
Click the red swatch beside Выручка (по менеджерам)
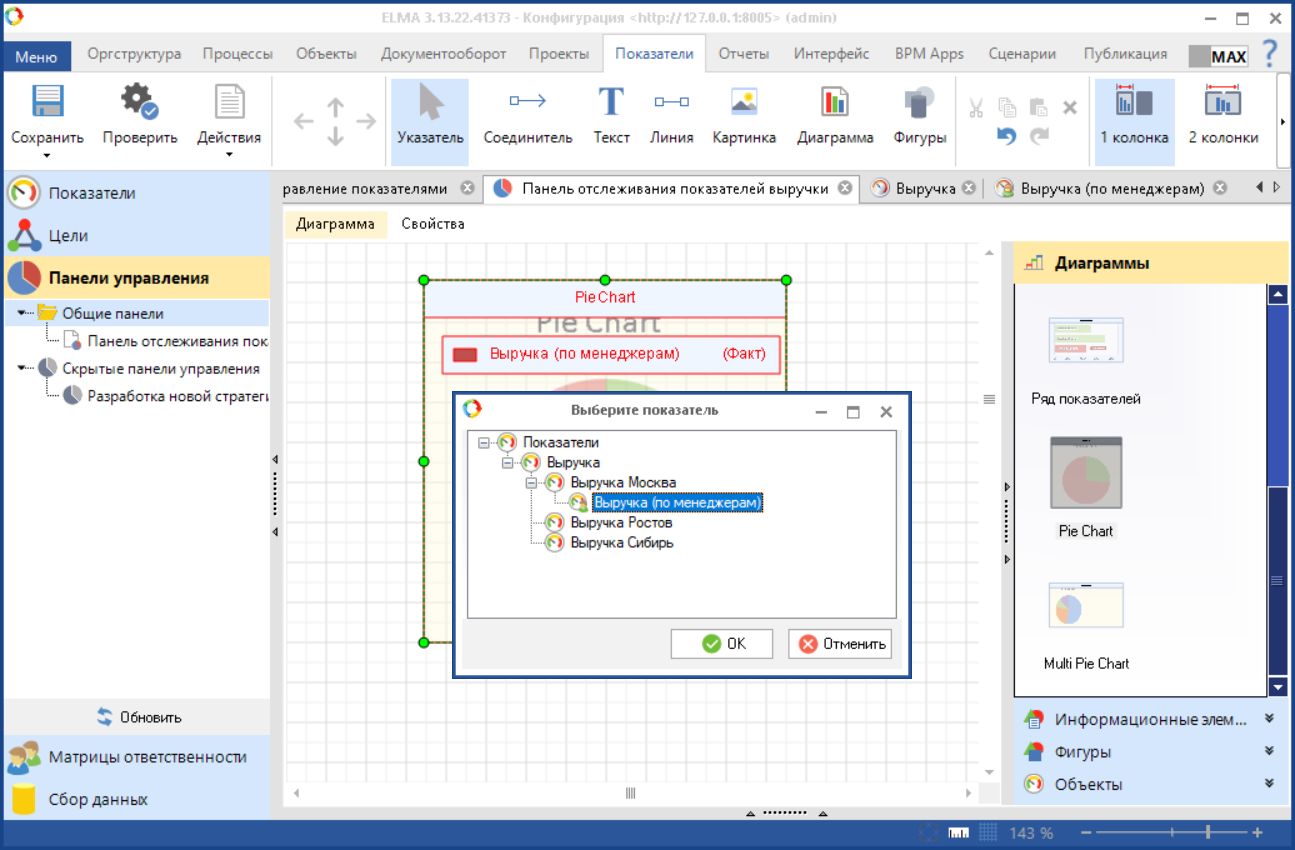[464, 354]
